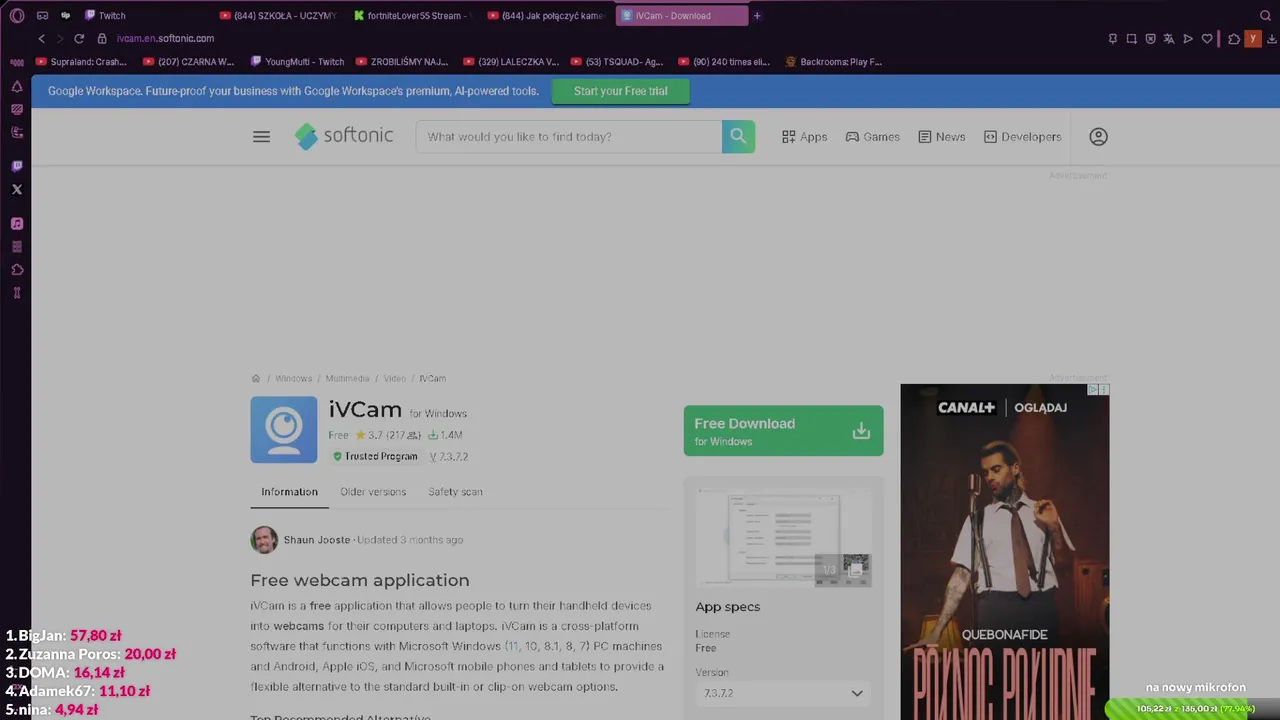Click the Softonic search magnifier button

[738, 137]
